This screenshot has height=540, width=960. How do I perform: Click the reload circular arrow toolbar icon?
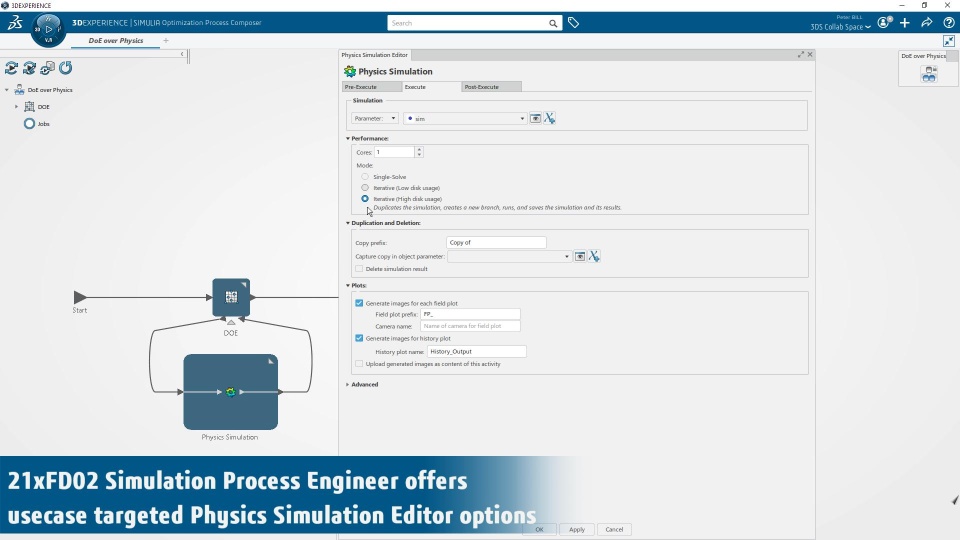pyautogui.click(x=66, y=68)
